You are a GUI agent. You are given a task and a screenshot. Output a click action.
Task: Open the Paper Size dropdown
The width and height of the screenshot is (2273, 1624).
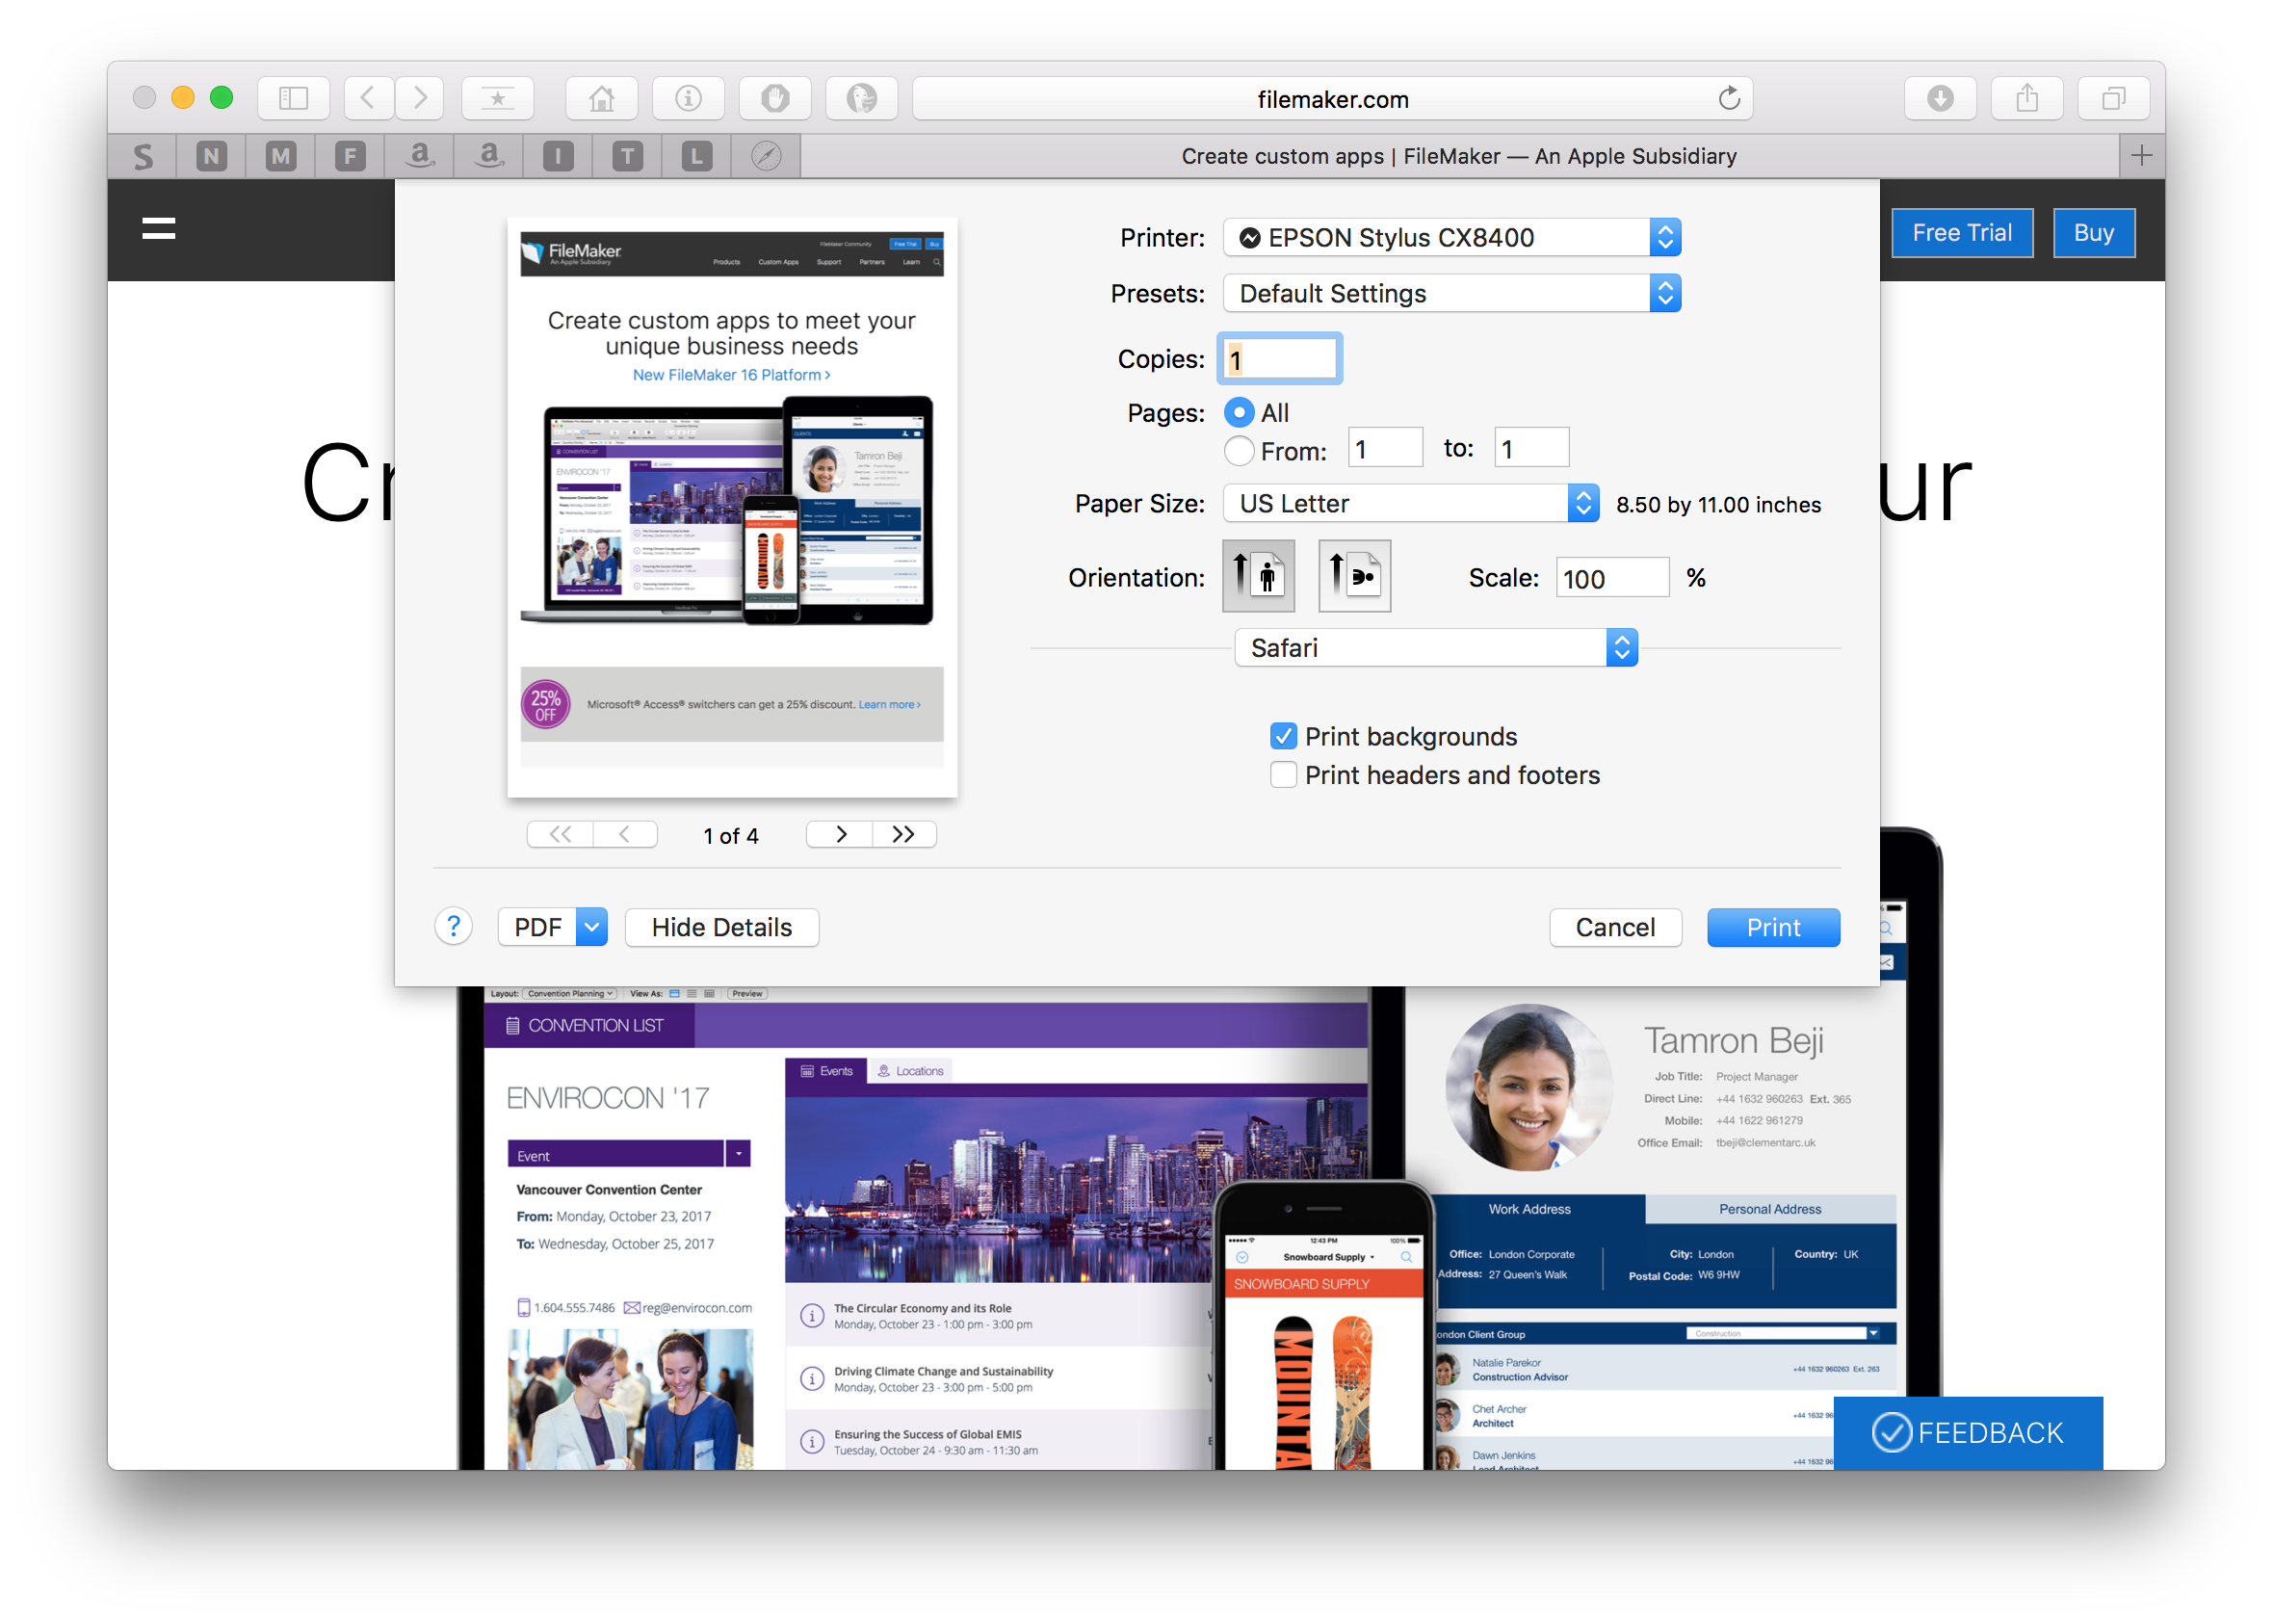click(1411, 504)
